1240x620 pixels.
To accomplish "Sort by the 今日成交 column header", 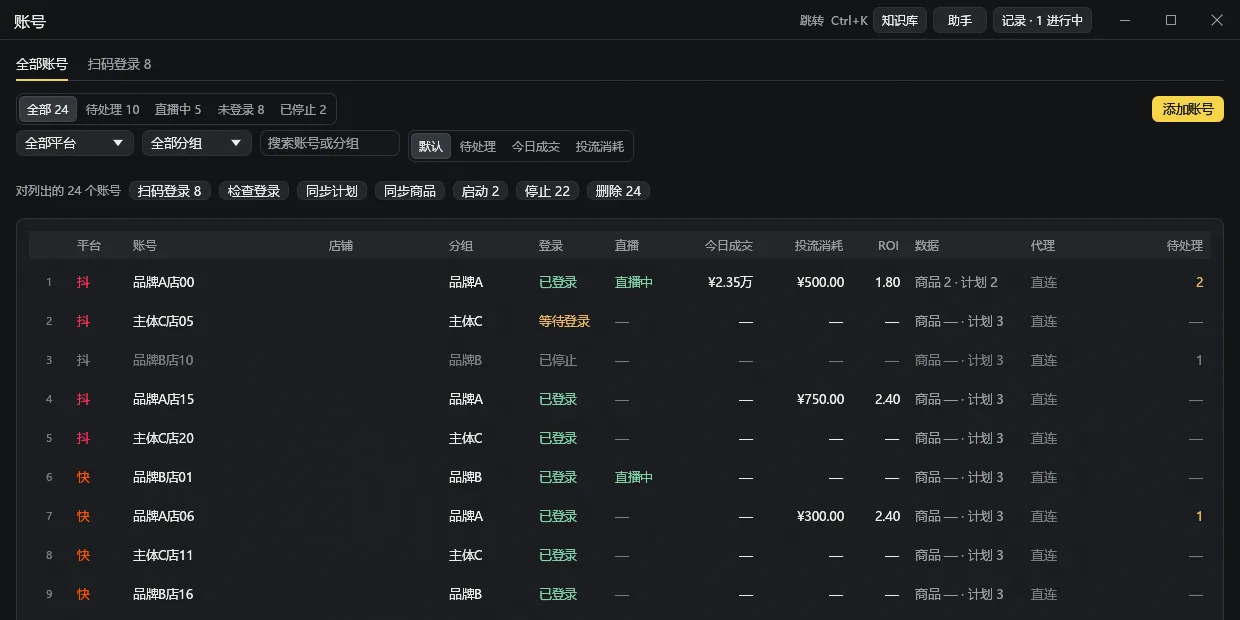I will click(729, 245).
